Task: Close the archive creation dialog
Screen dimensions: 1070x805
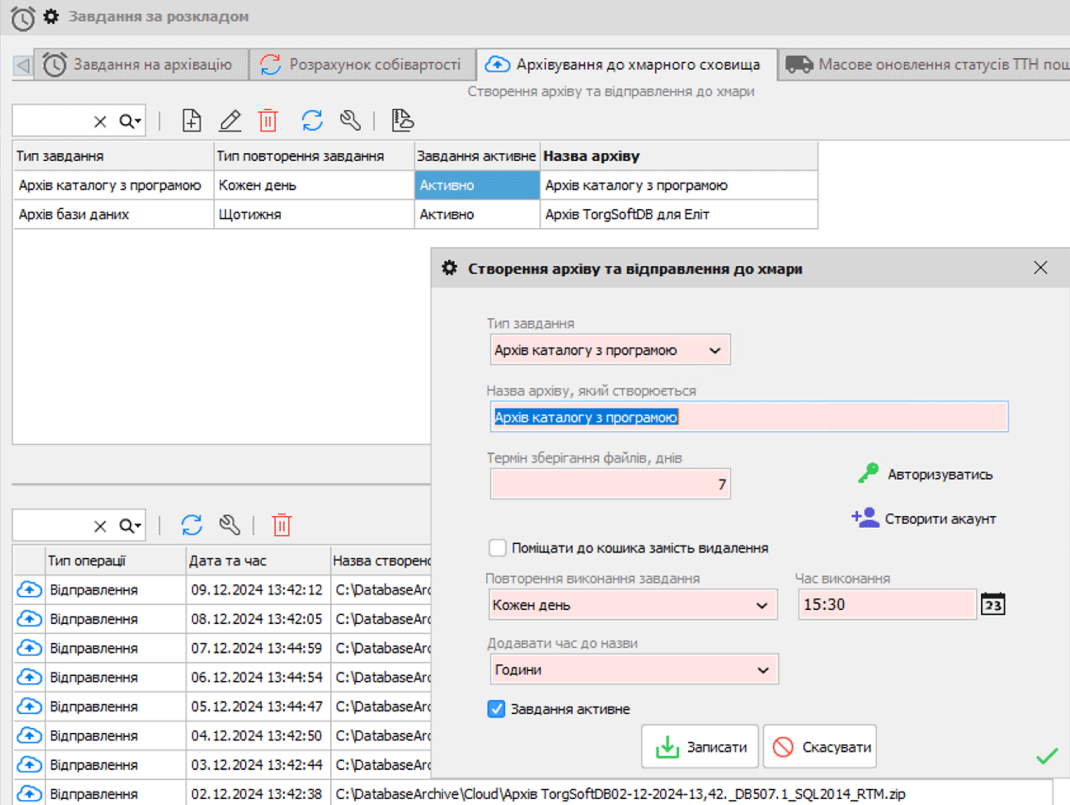Action: tap(1040, 268)
